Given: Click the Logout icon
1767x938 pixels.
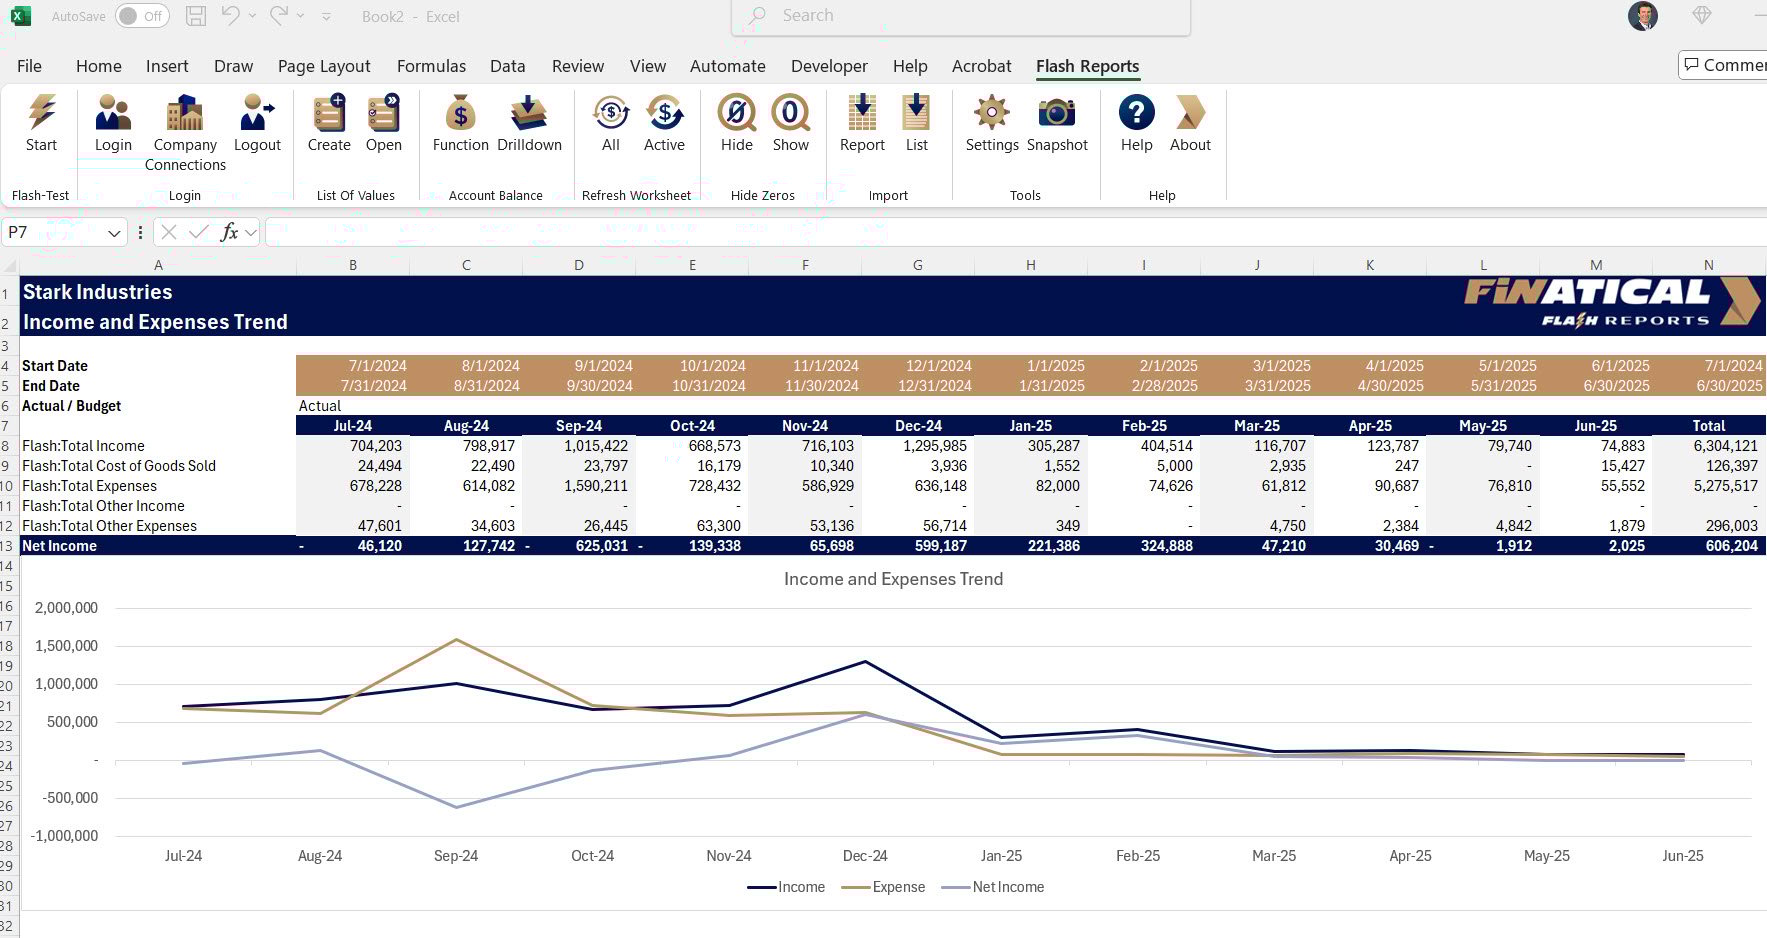Looking at the screenshot, I should click(257, 113).
